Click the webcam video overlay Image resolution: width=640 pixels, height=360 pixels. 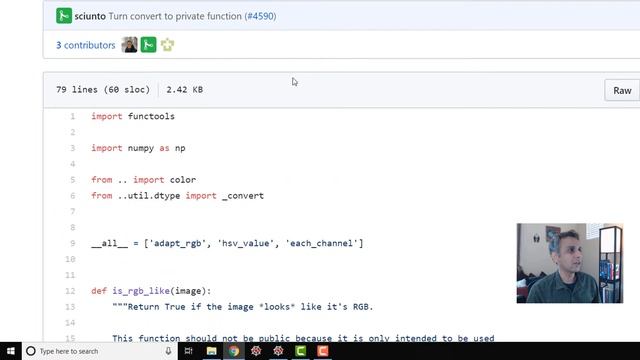pos(570,263)
